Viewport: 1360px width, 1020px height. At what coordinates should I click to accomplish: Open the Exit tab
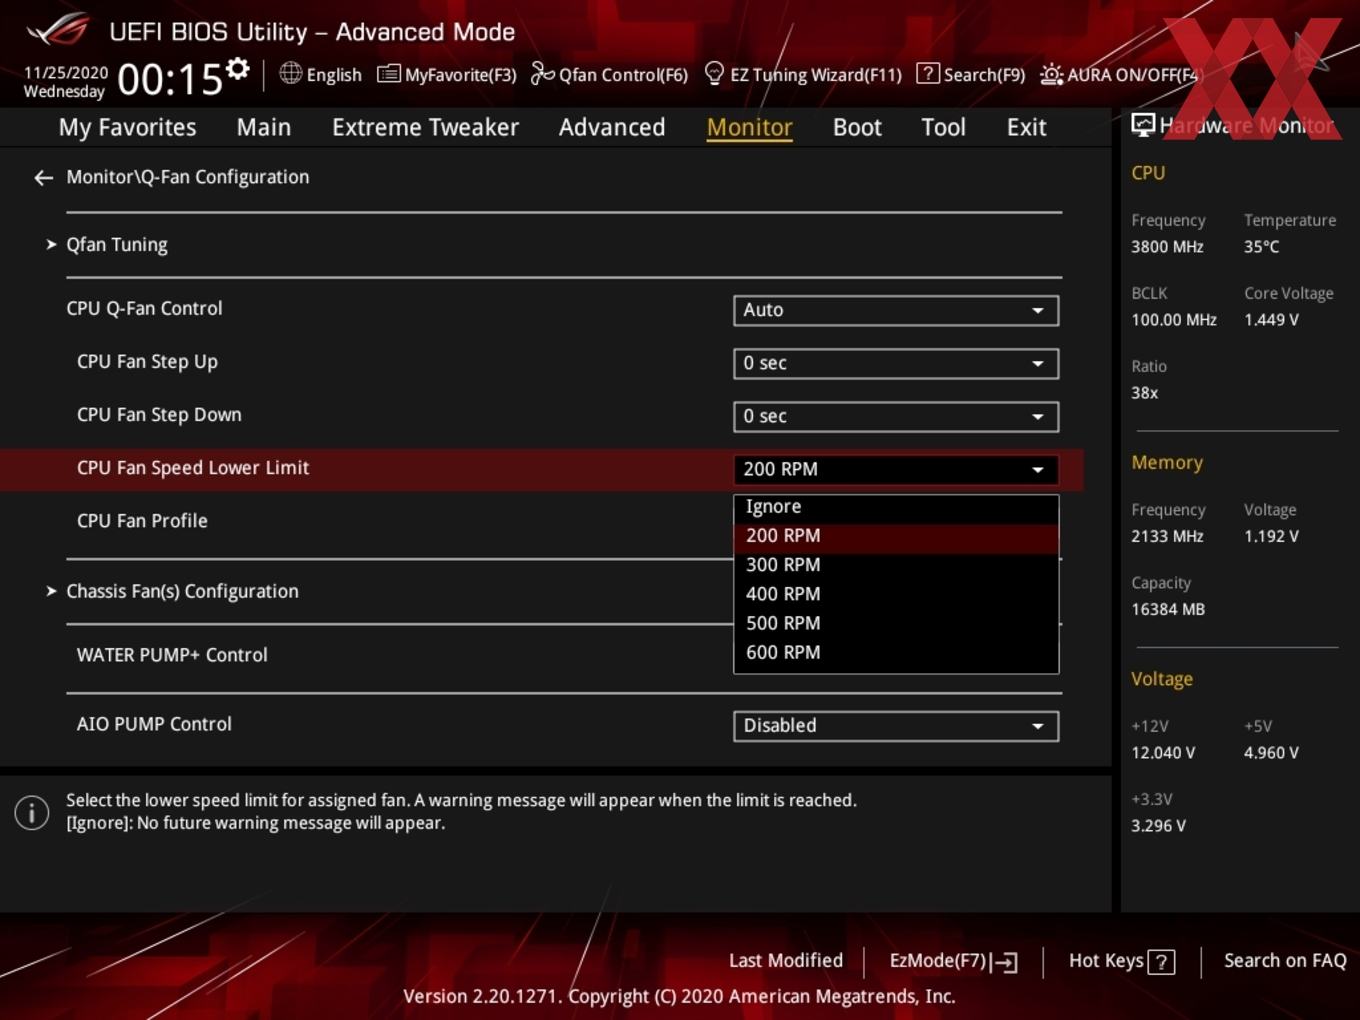coord(1026,127)
